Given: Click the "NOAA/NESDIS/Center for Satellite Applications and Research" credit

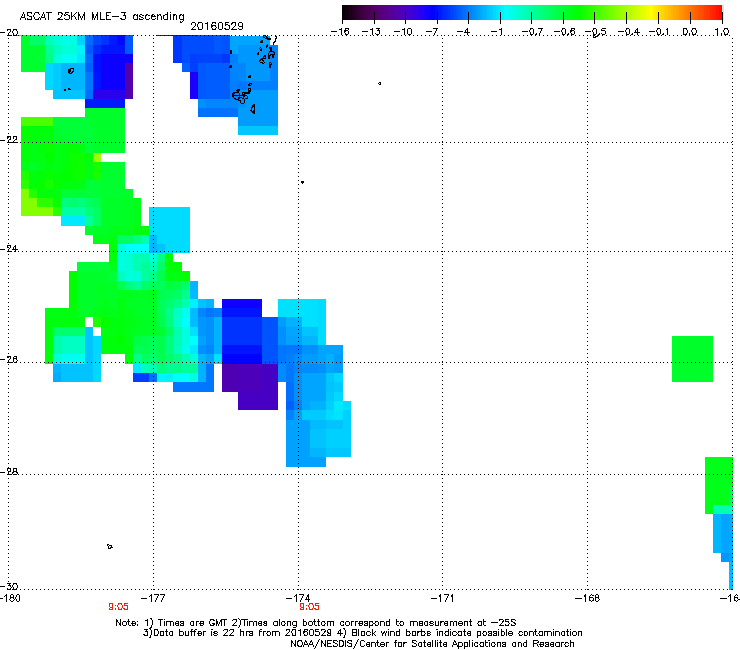Looking at the screenshot, I should point(432,644).
